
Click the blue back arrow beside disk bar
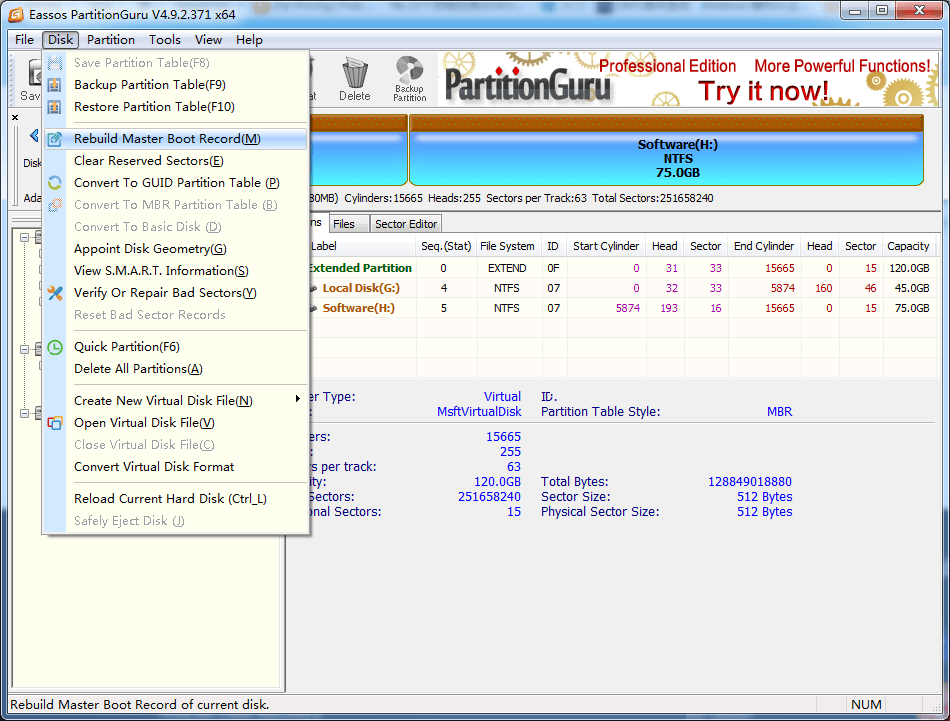click(34, 136)
